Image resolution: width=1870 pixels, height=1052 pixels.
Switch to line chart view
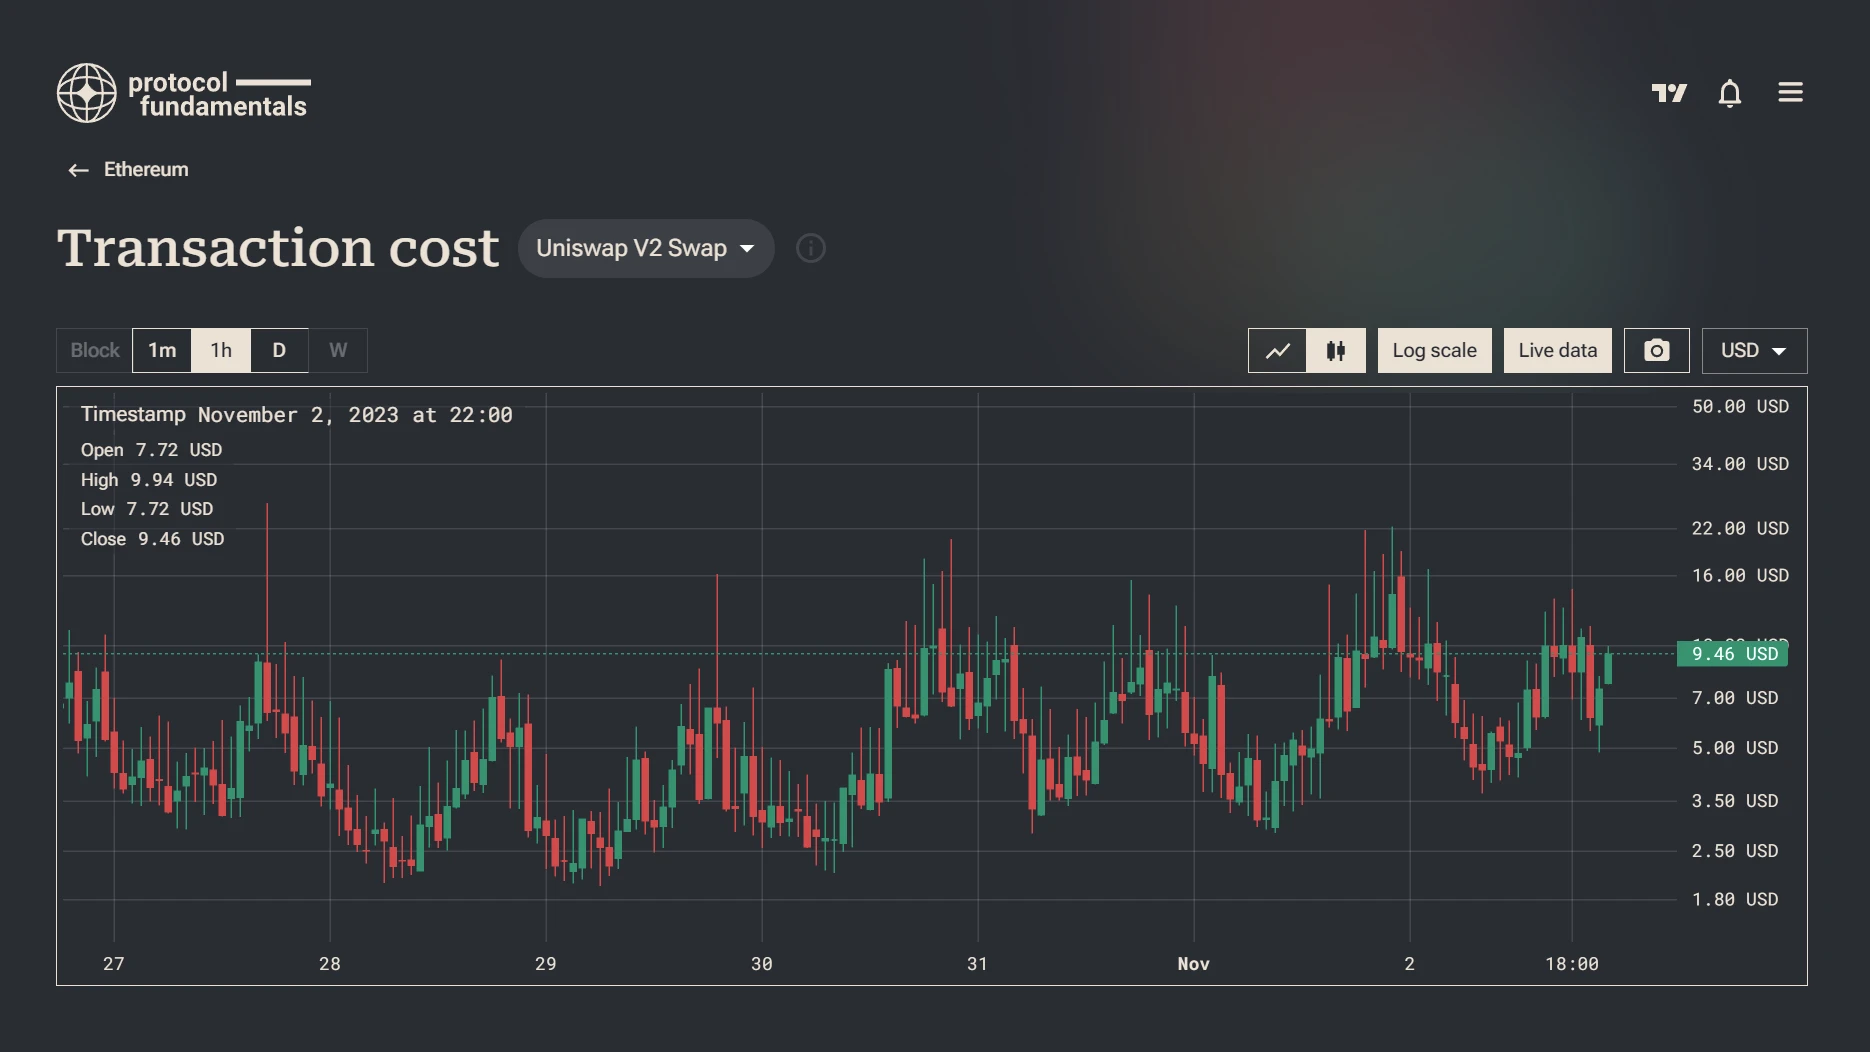click(1277, 351)
